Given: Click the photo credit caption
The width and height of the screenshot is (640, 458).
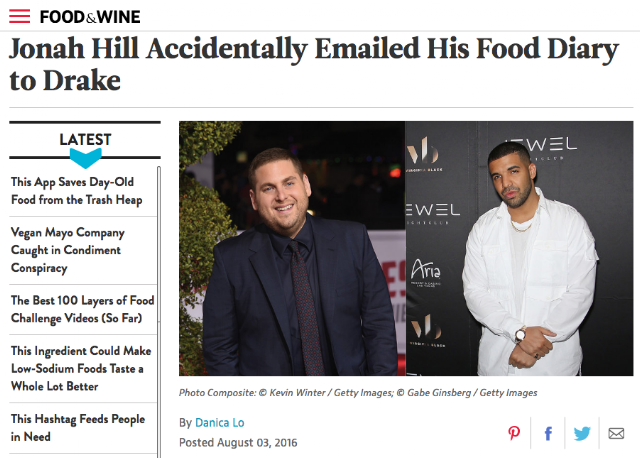Looking at the screenshot, I should pos(358,393).
